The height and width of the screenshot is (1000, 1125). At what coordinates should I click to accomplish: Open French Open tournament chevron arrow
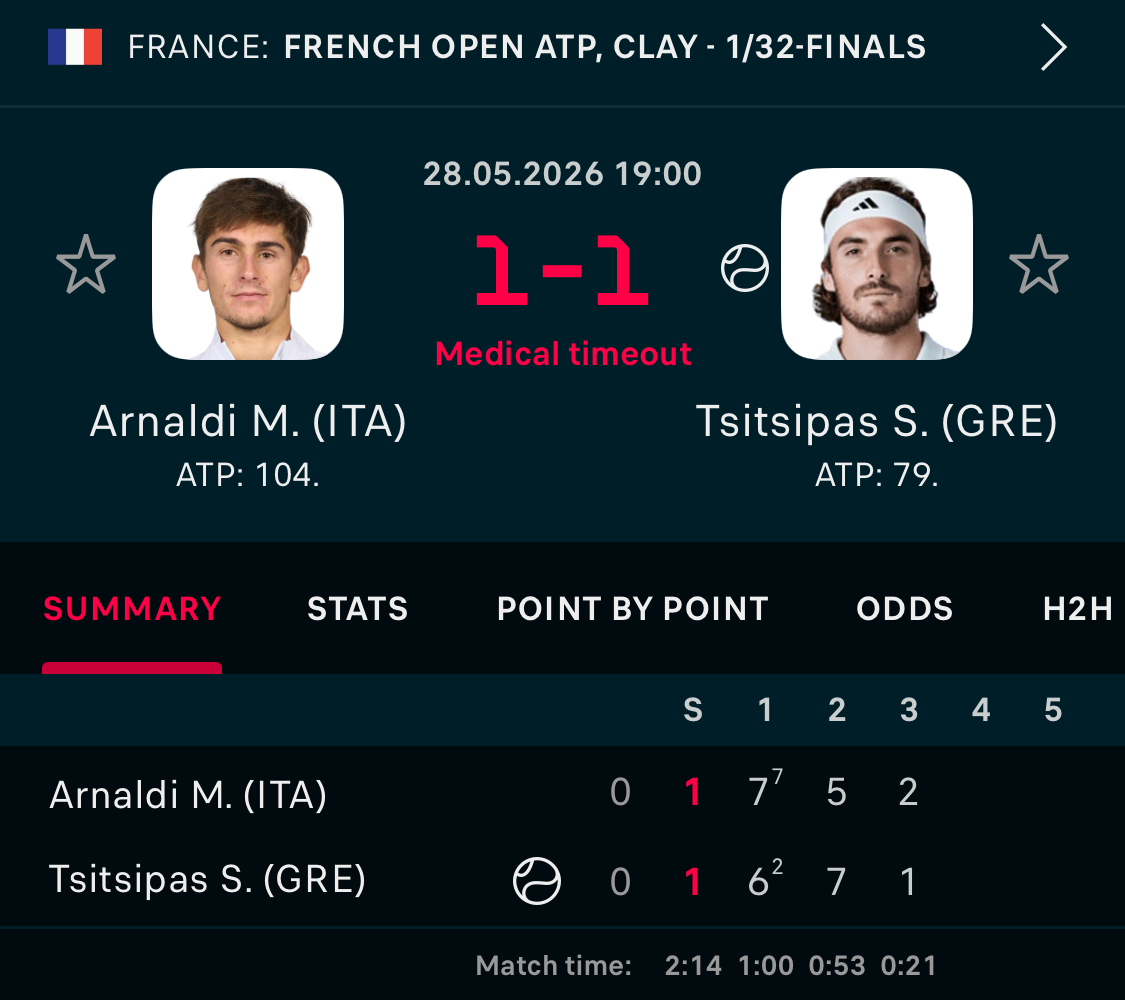1053,47
